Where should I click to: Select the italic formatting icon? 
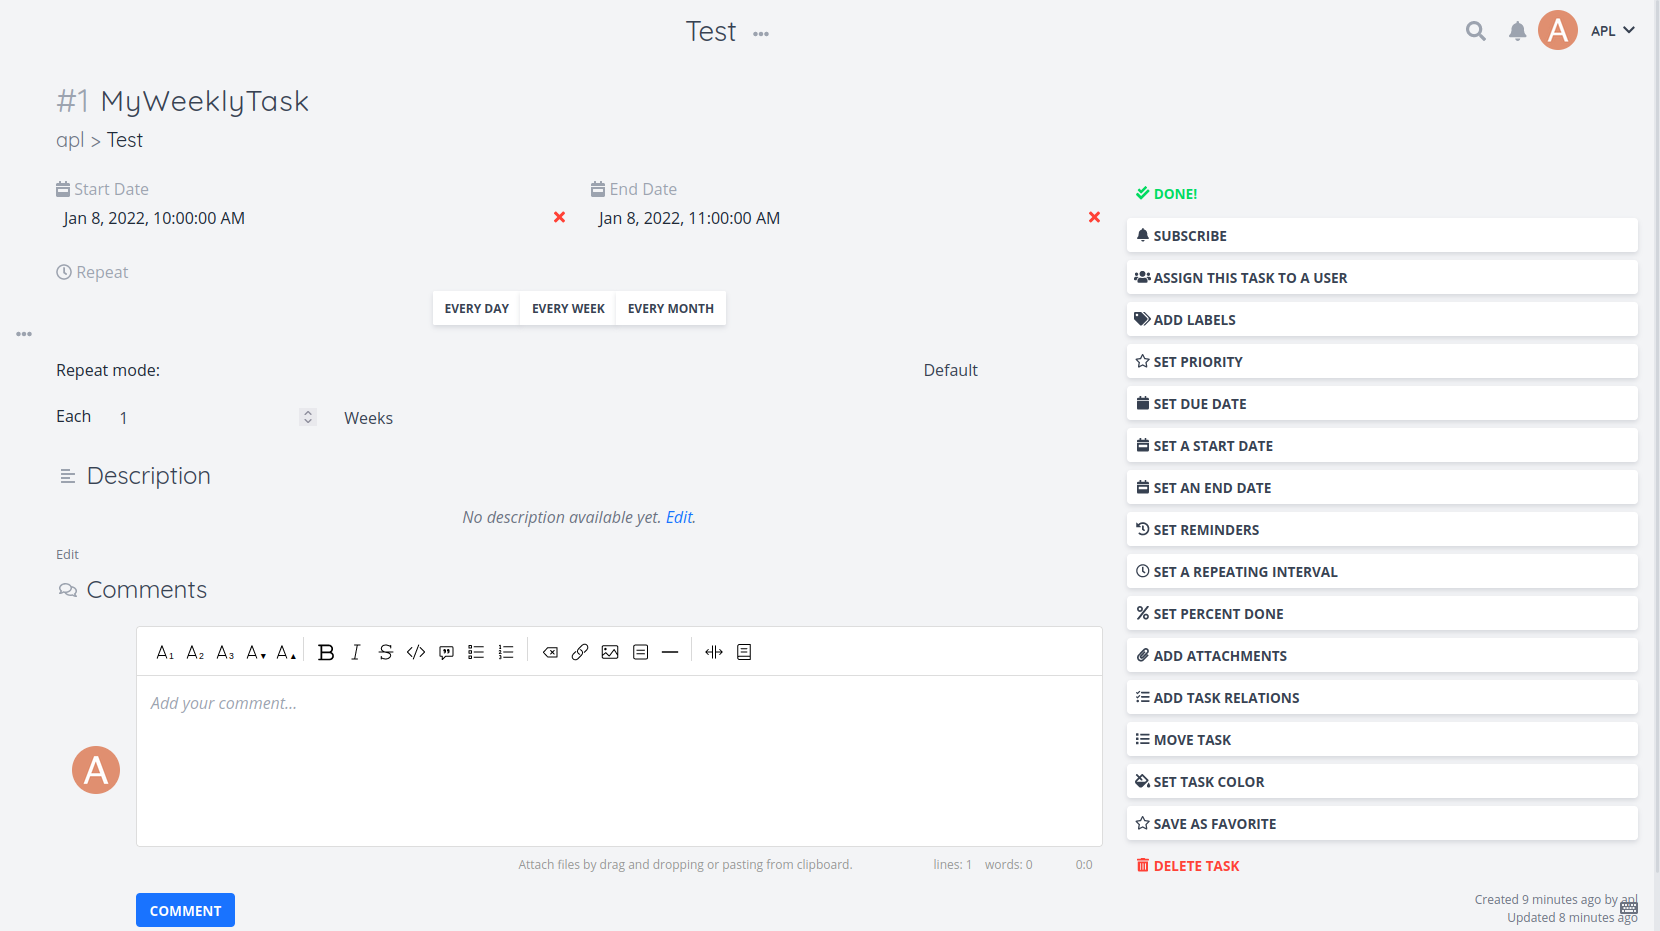tap(356, 651)
